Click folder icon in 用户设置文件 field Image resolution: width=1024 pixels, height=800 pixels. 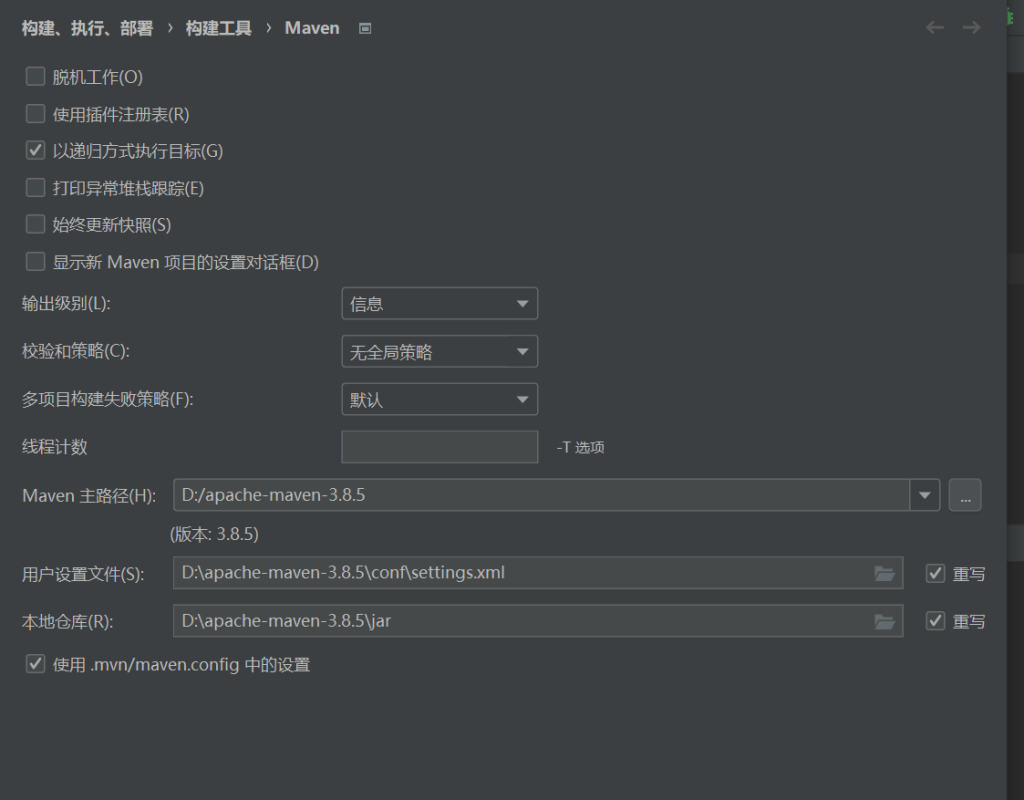(884, 573)
